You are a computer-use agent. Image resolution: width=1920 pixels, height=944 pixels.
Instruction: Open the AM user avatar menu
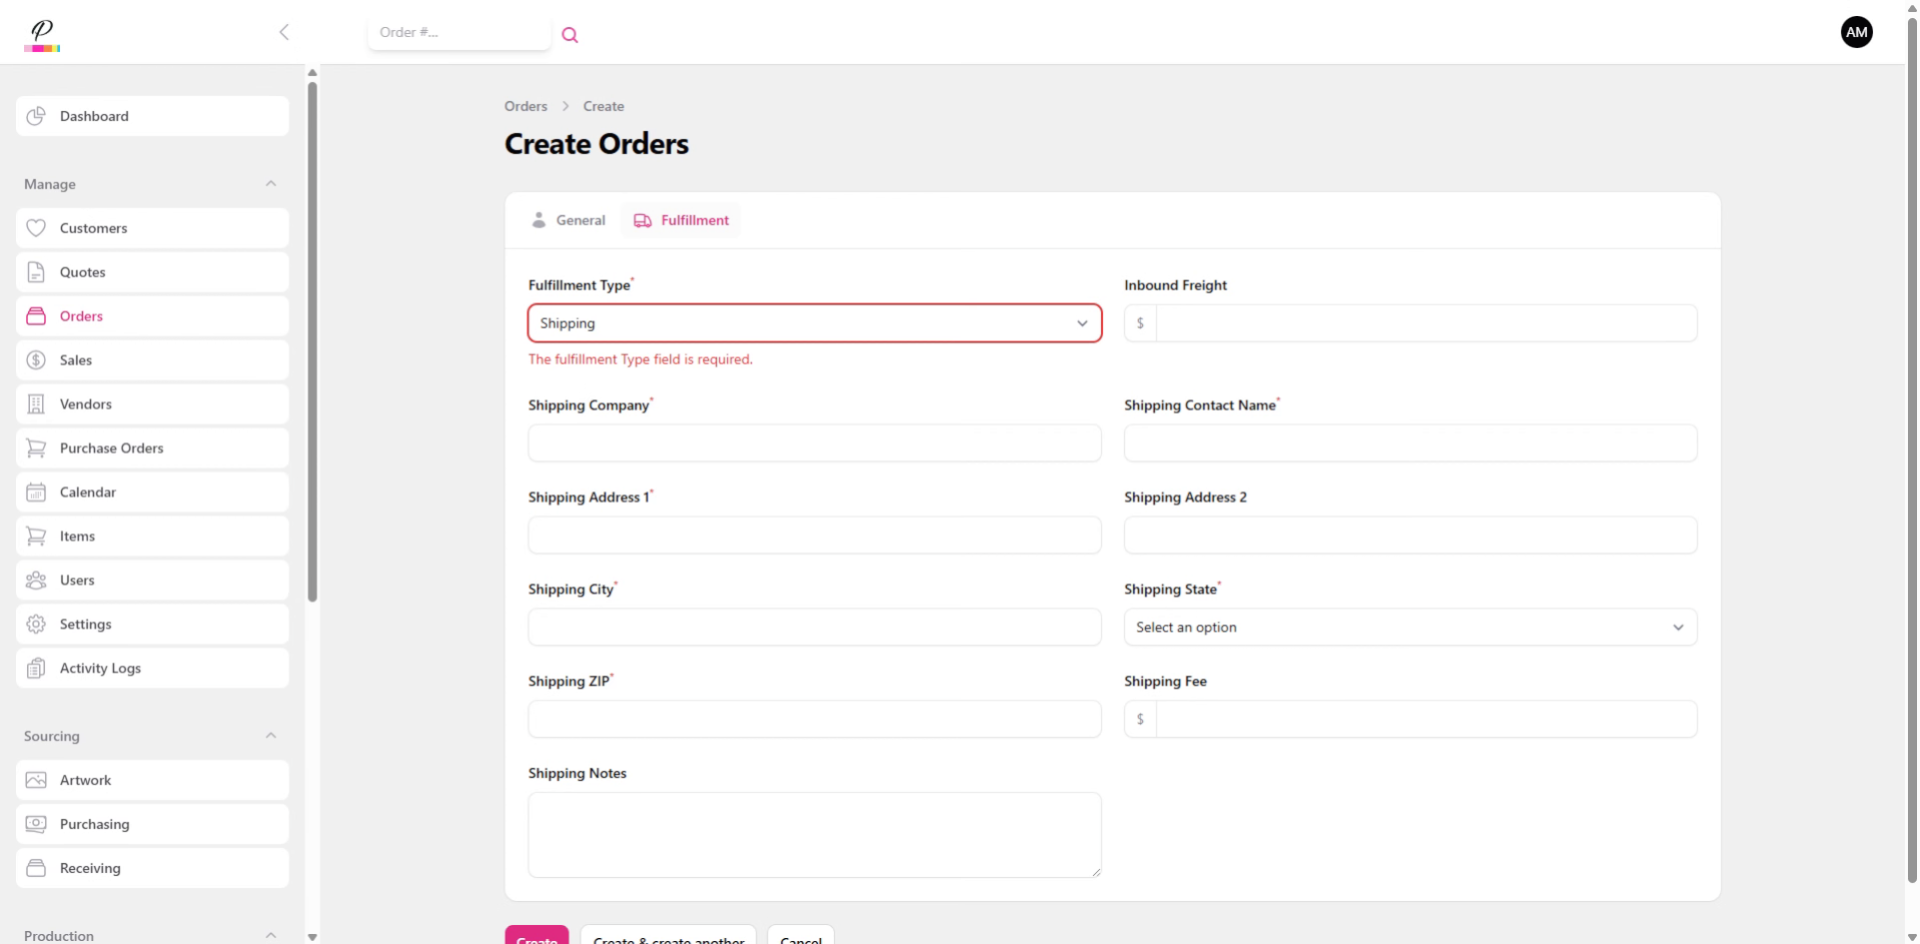1856,31
